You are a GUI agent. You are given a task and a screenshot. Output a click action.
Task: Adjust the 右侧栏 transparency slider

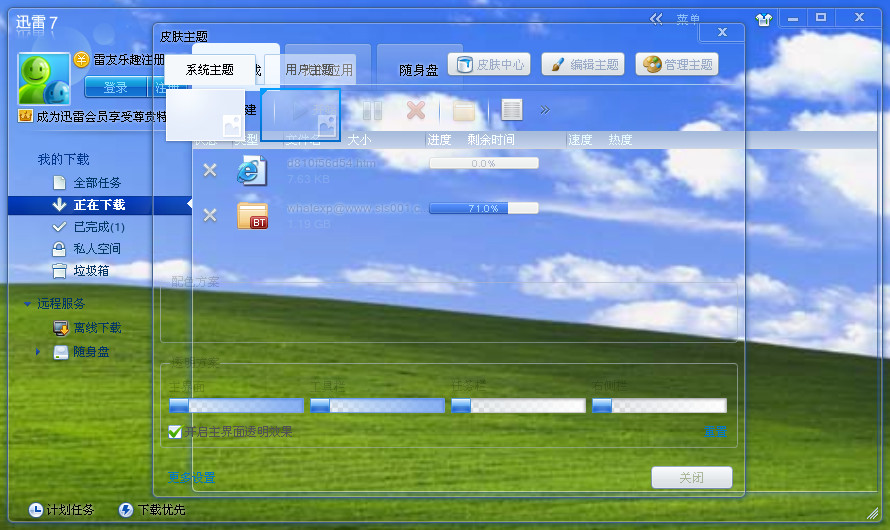click(659, 406)
